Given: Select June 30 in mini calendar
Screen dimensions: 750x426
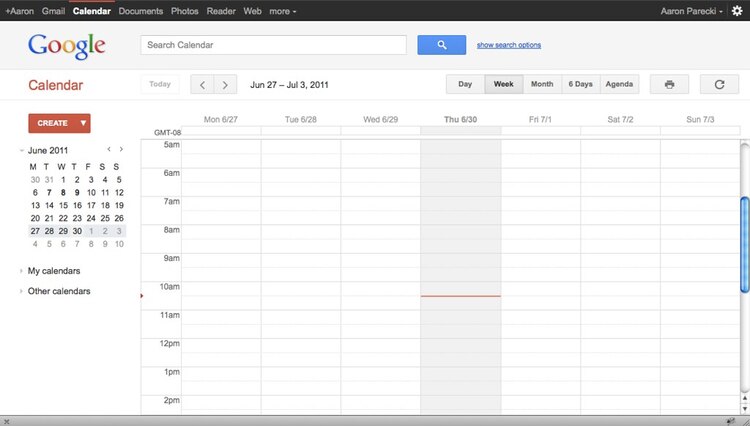Looking at the screenshot, I should [x=77, y=231].
